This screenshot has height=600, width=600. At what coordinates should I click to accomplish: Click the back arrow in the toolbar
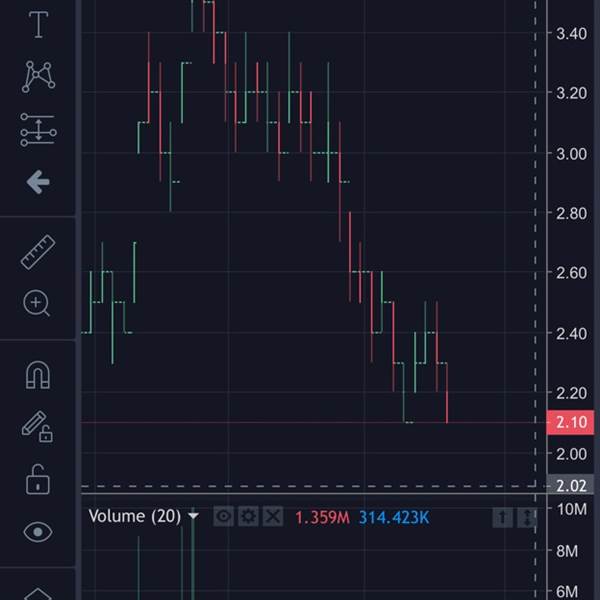tap(38, 182)
